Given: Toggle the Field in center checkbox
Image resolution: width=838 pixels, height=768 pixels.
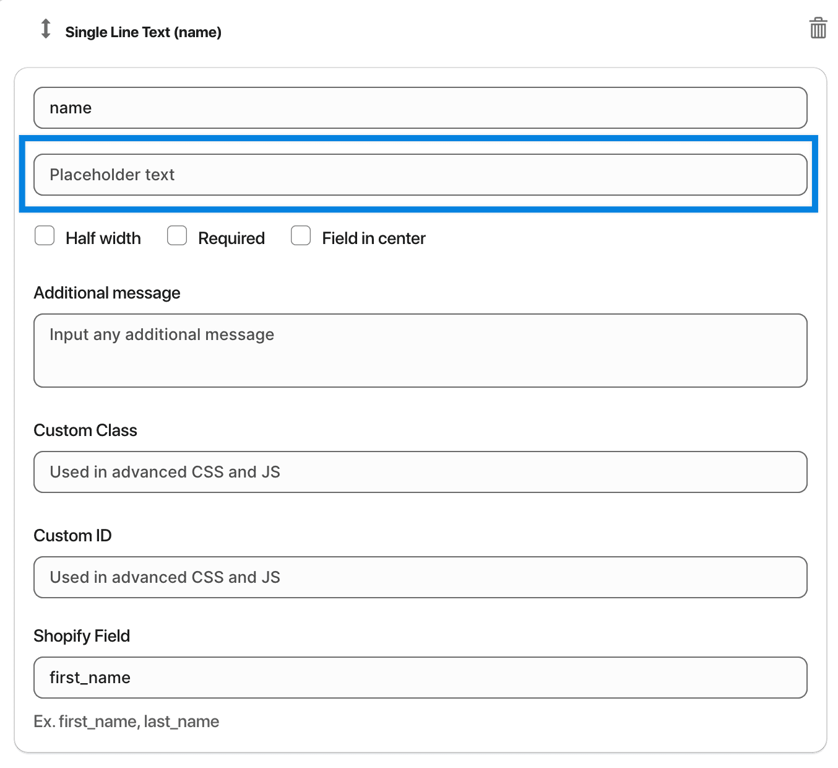Looking at the screenshot, I should click(x=301, y=236).
